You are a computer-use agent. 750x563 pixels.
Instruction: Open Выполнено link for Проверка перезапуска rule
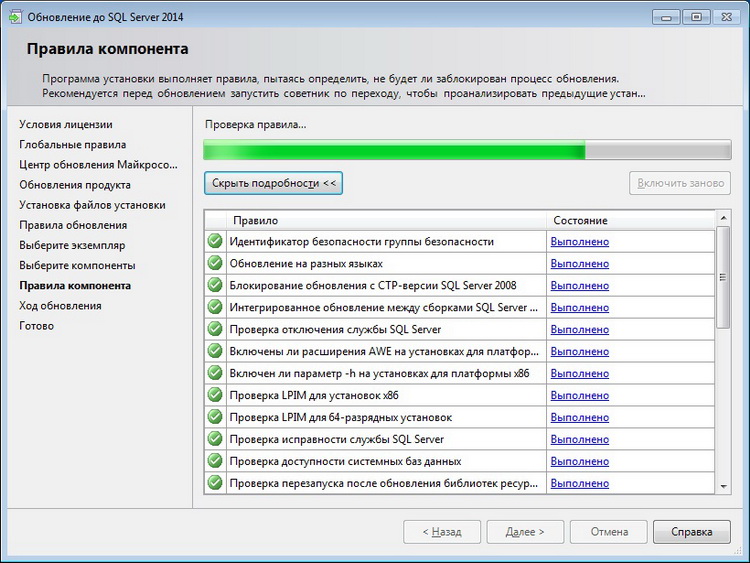click(580, 484)
